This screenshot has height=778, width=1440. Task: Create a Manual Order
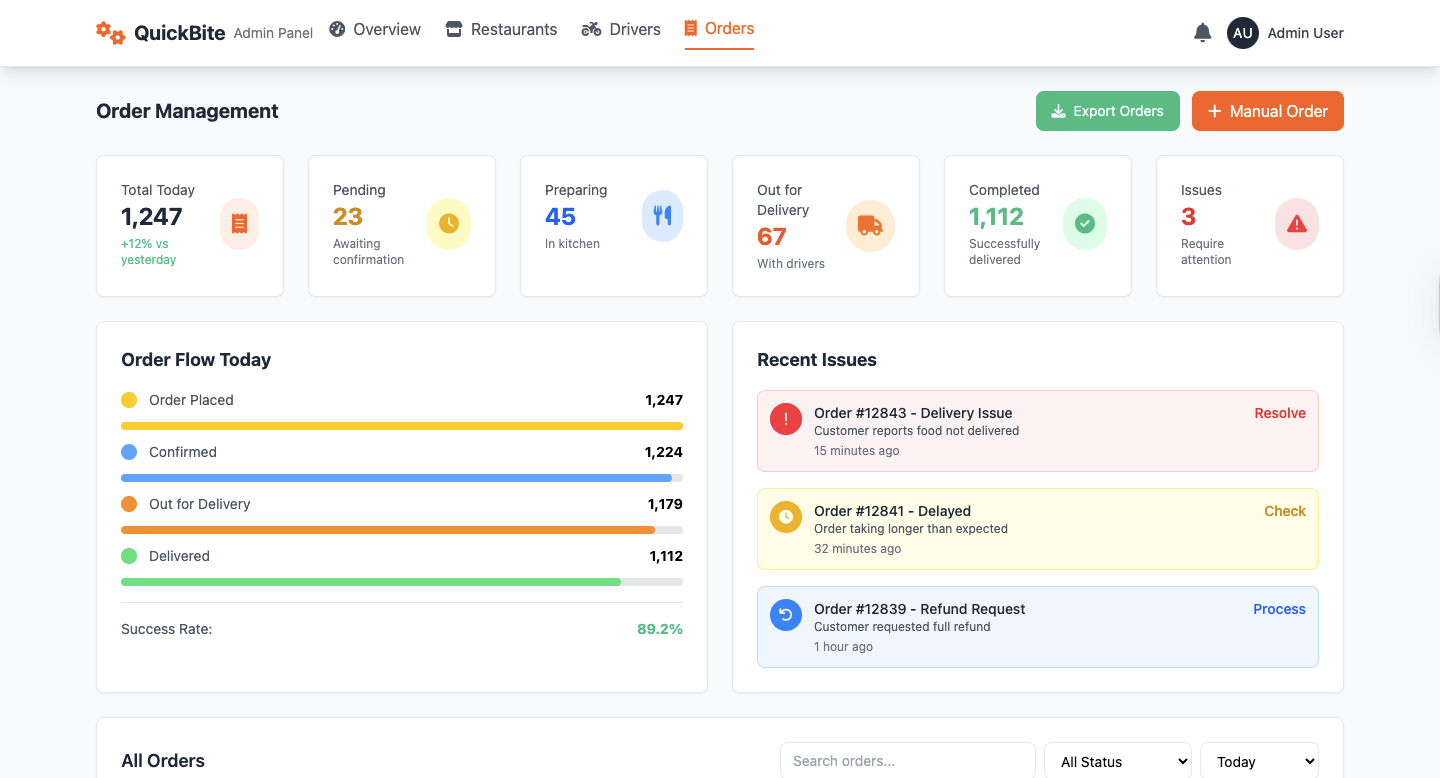pyautogui.click(x=1267, y=111)
